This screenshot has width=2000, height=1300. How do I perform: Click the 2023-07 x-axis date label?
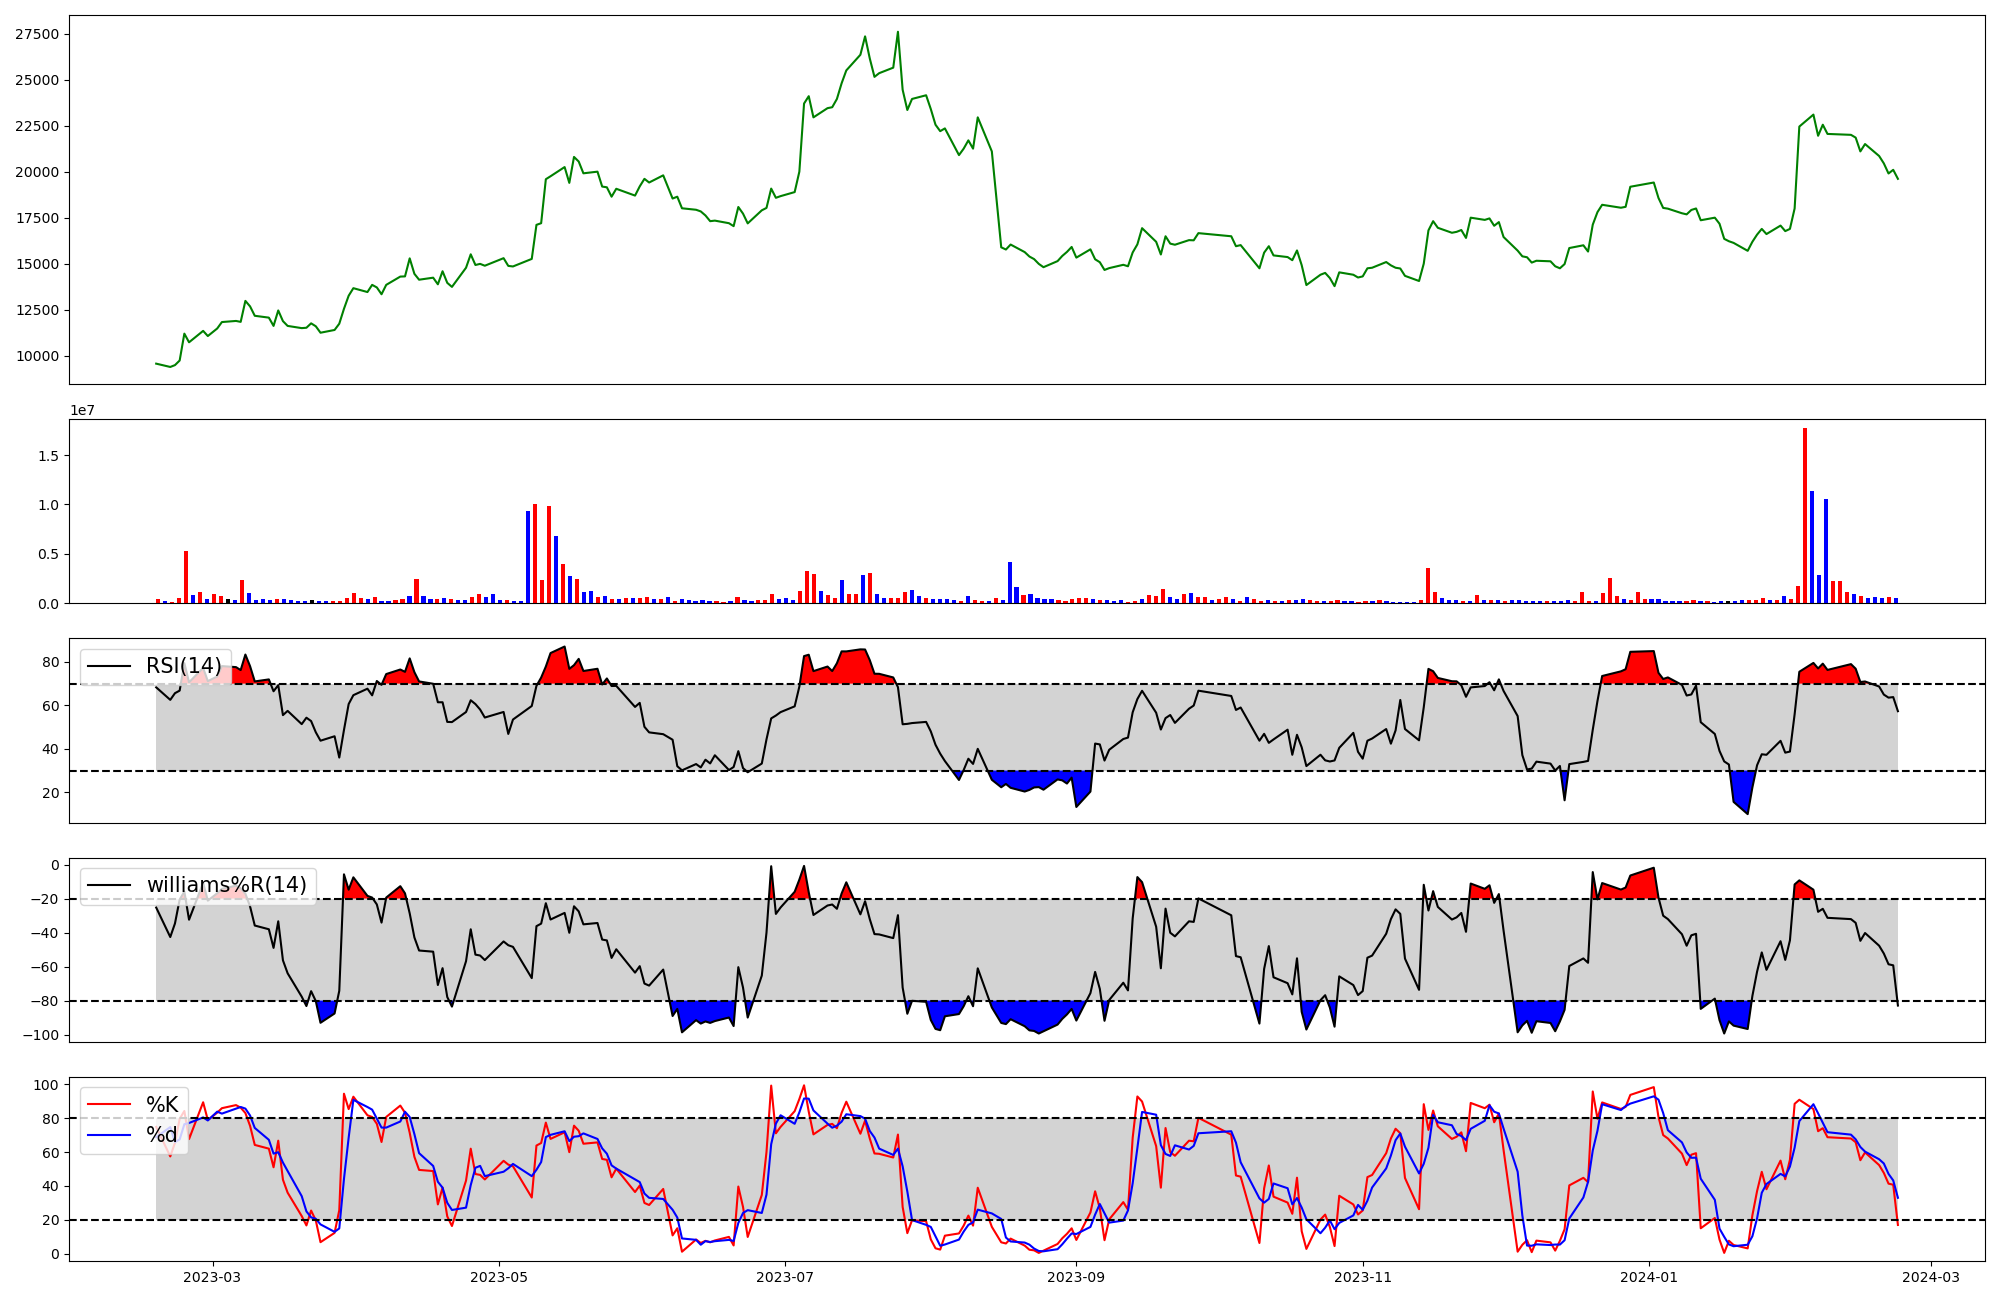[x=785, y=1277]
